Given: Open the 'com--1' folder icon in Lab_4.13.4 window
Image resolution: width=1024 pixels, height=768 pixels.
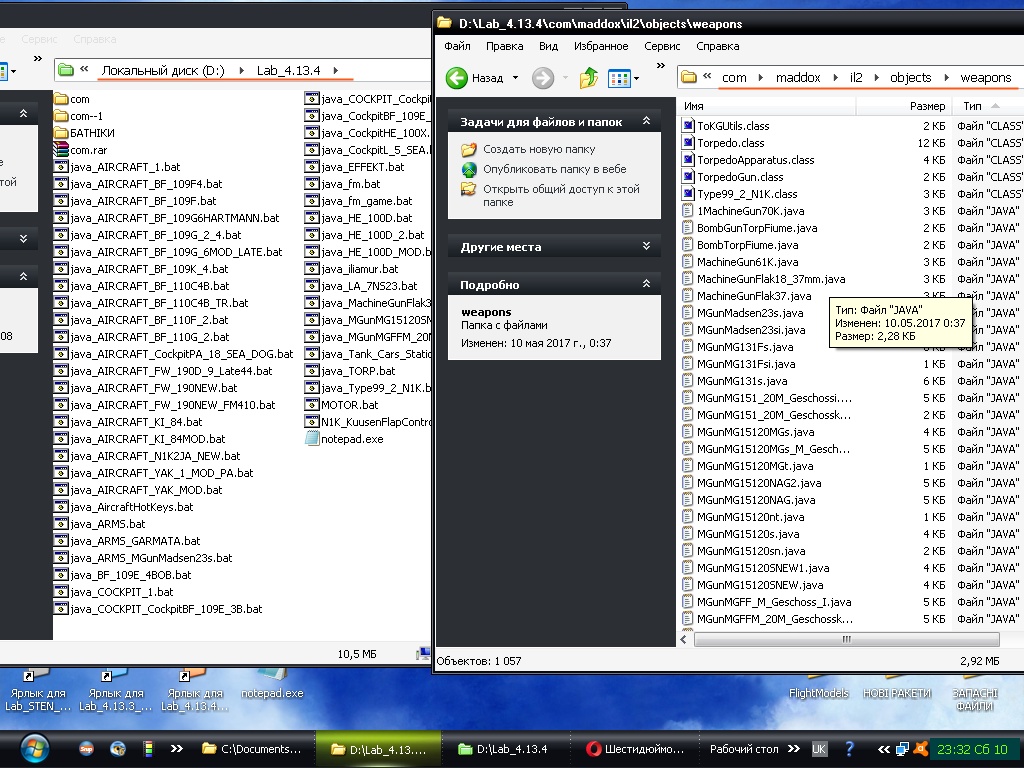Looking at the screenshot, I should [x=61, y=116].
